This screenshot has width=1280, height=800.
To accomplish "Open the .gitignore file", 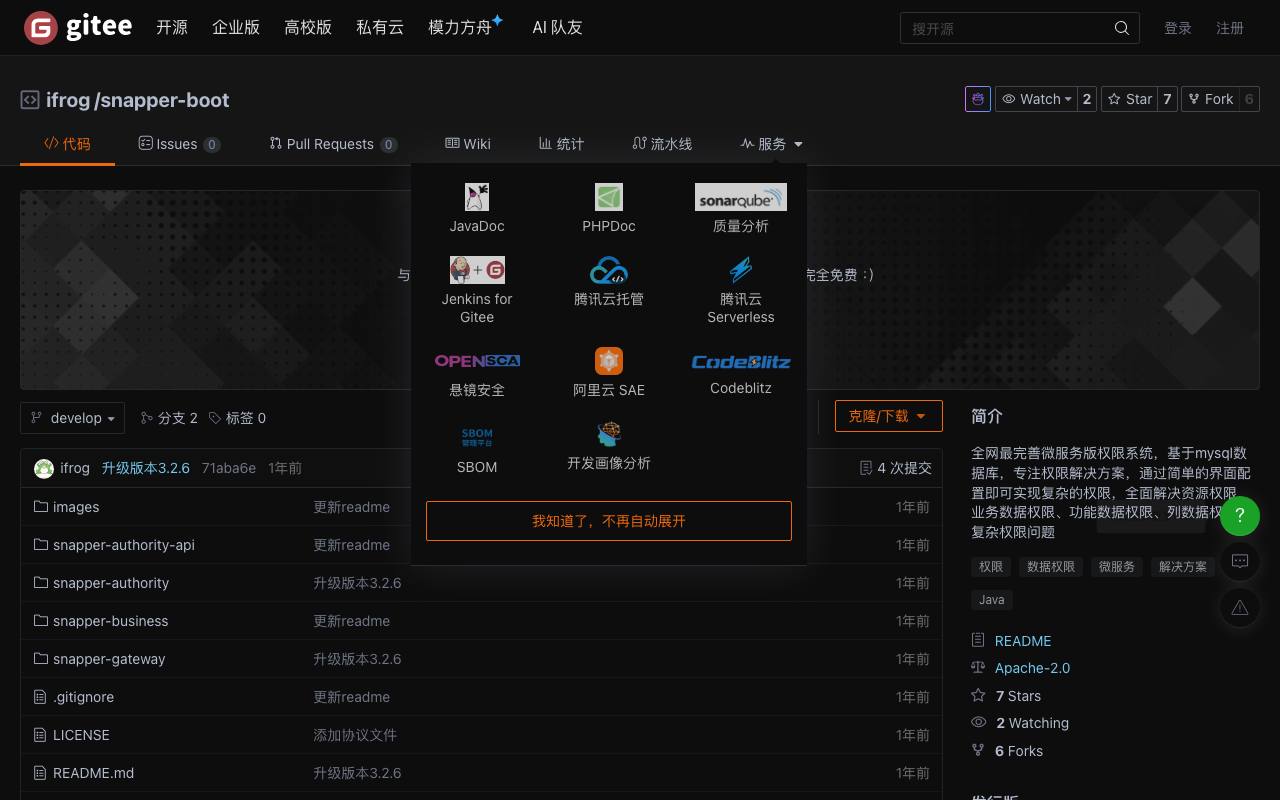I will (83, 697).
